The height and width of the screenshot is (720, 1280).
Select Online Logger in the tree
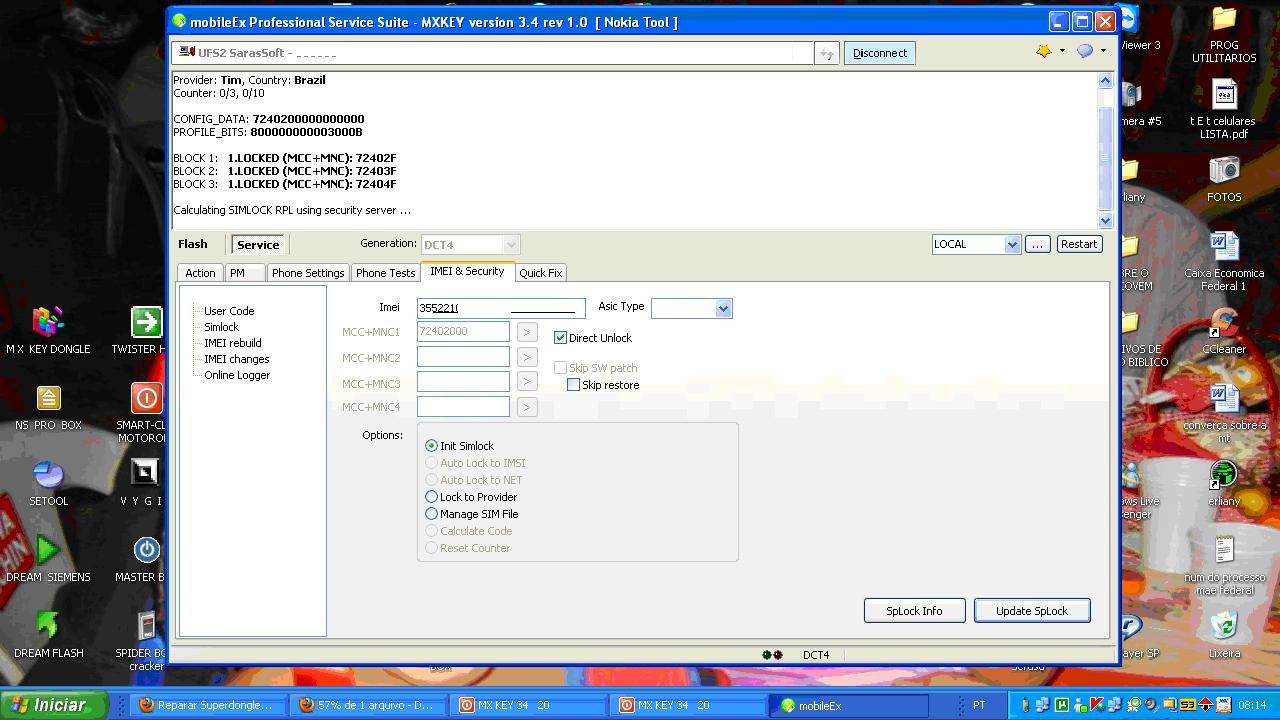(x=237, y=375)
